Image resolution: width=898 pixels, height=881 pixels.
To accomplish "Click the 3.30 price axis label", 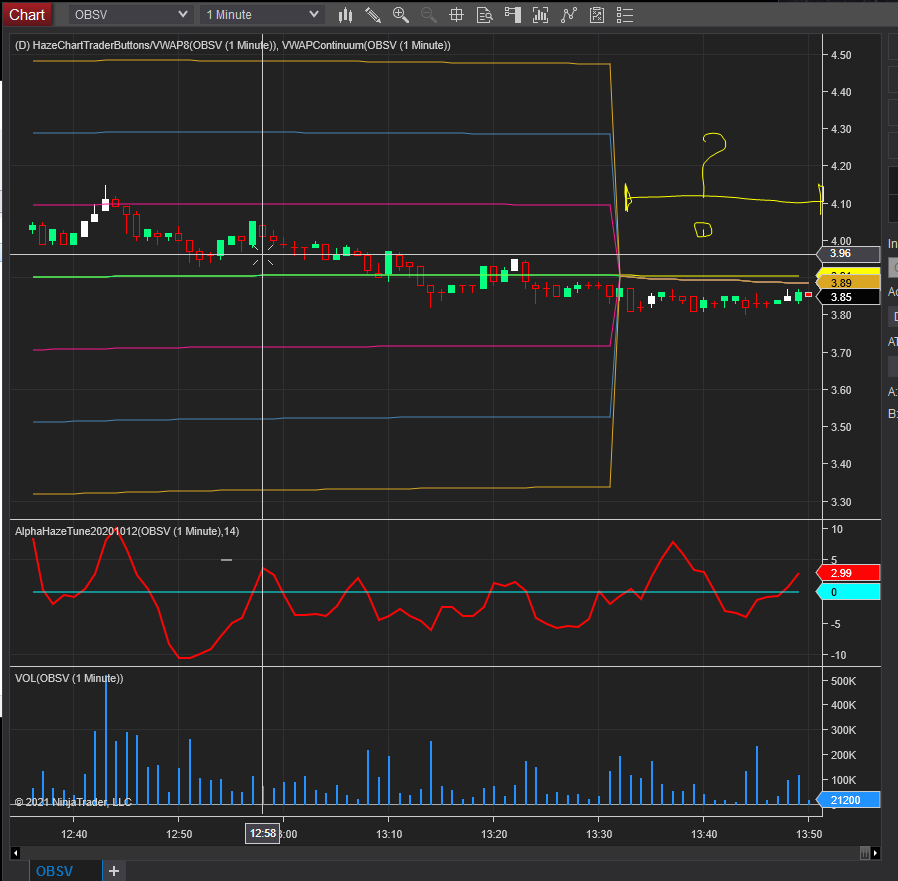I will (841, 502).
